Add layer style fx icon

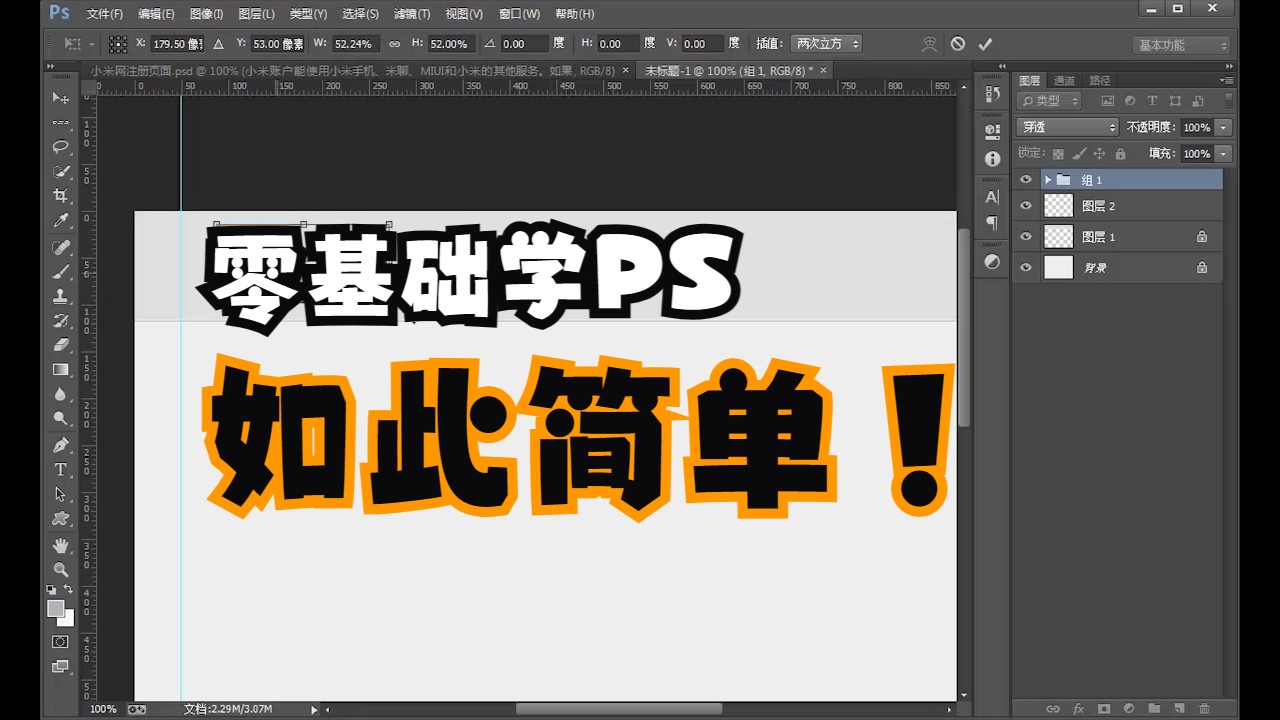(1079, 708)
